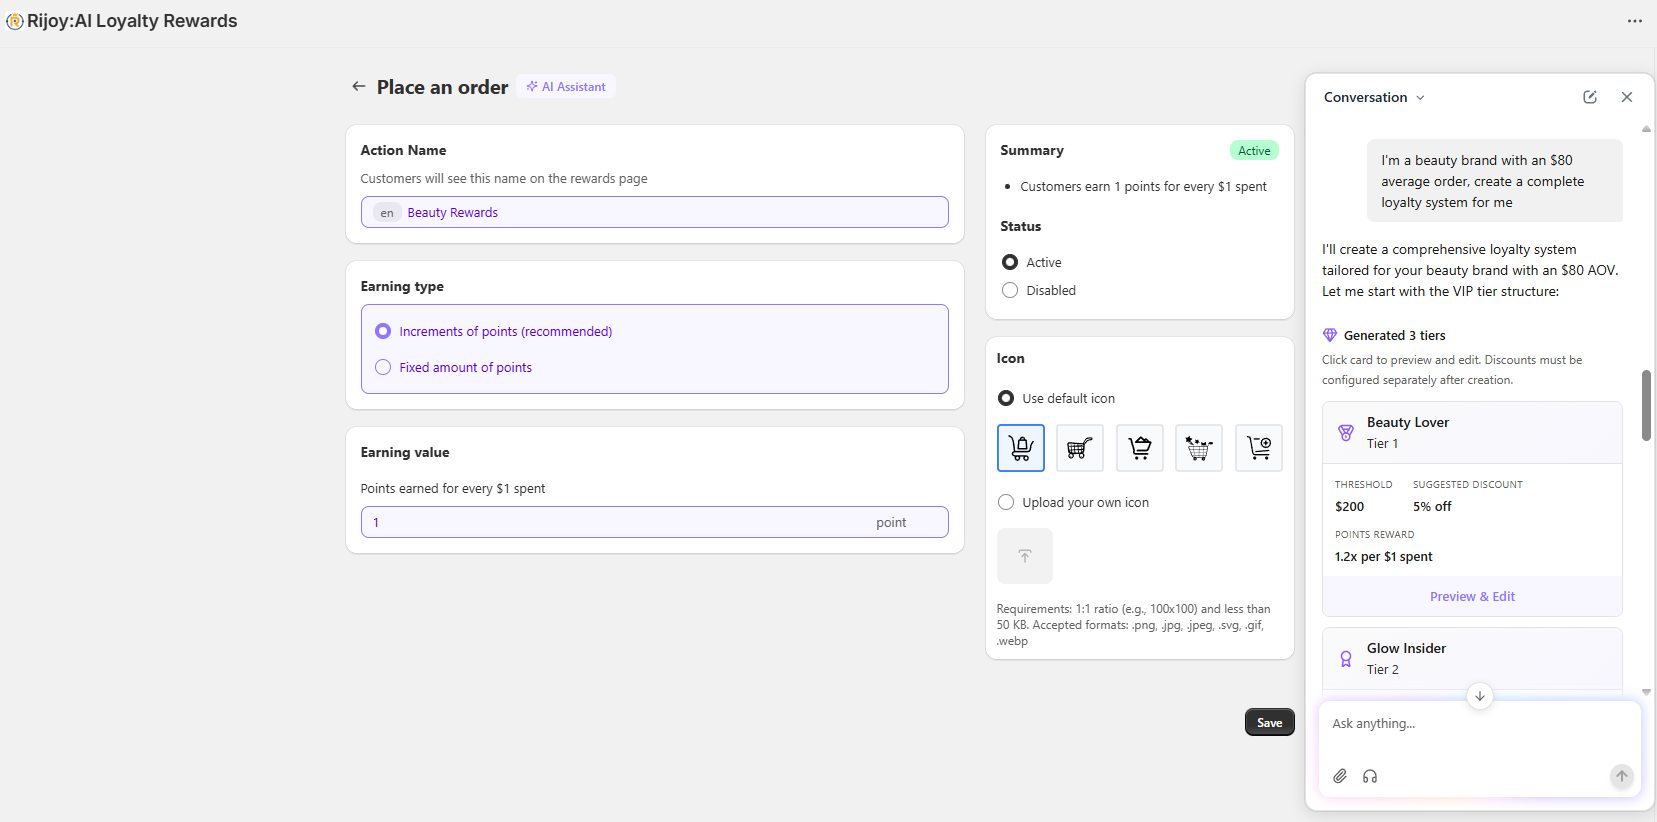Click Preview & Edit on Beauty Lover

point(1472,596)
